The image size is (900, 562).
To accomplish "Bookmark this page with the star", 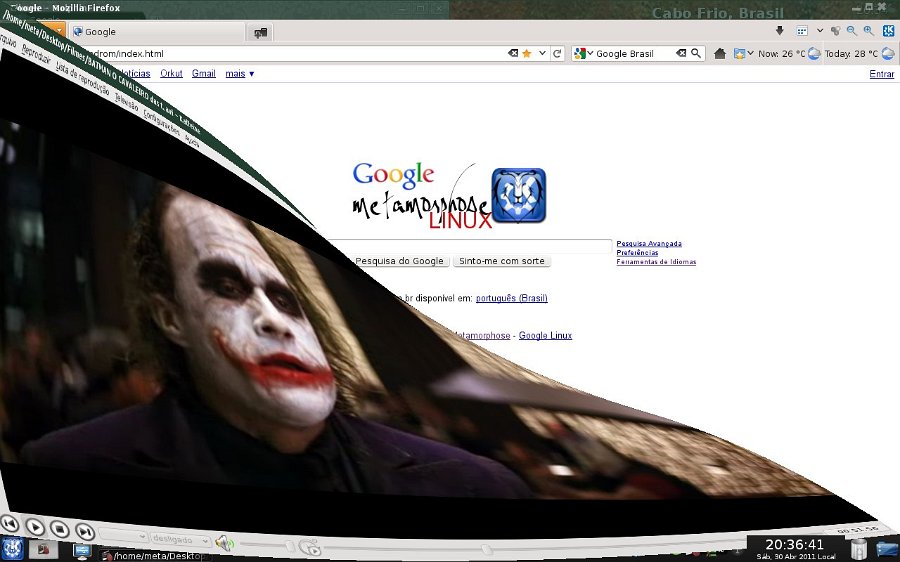I will (x=527, y=53).
